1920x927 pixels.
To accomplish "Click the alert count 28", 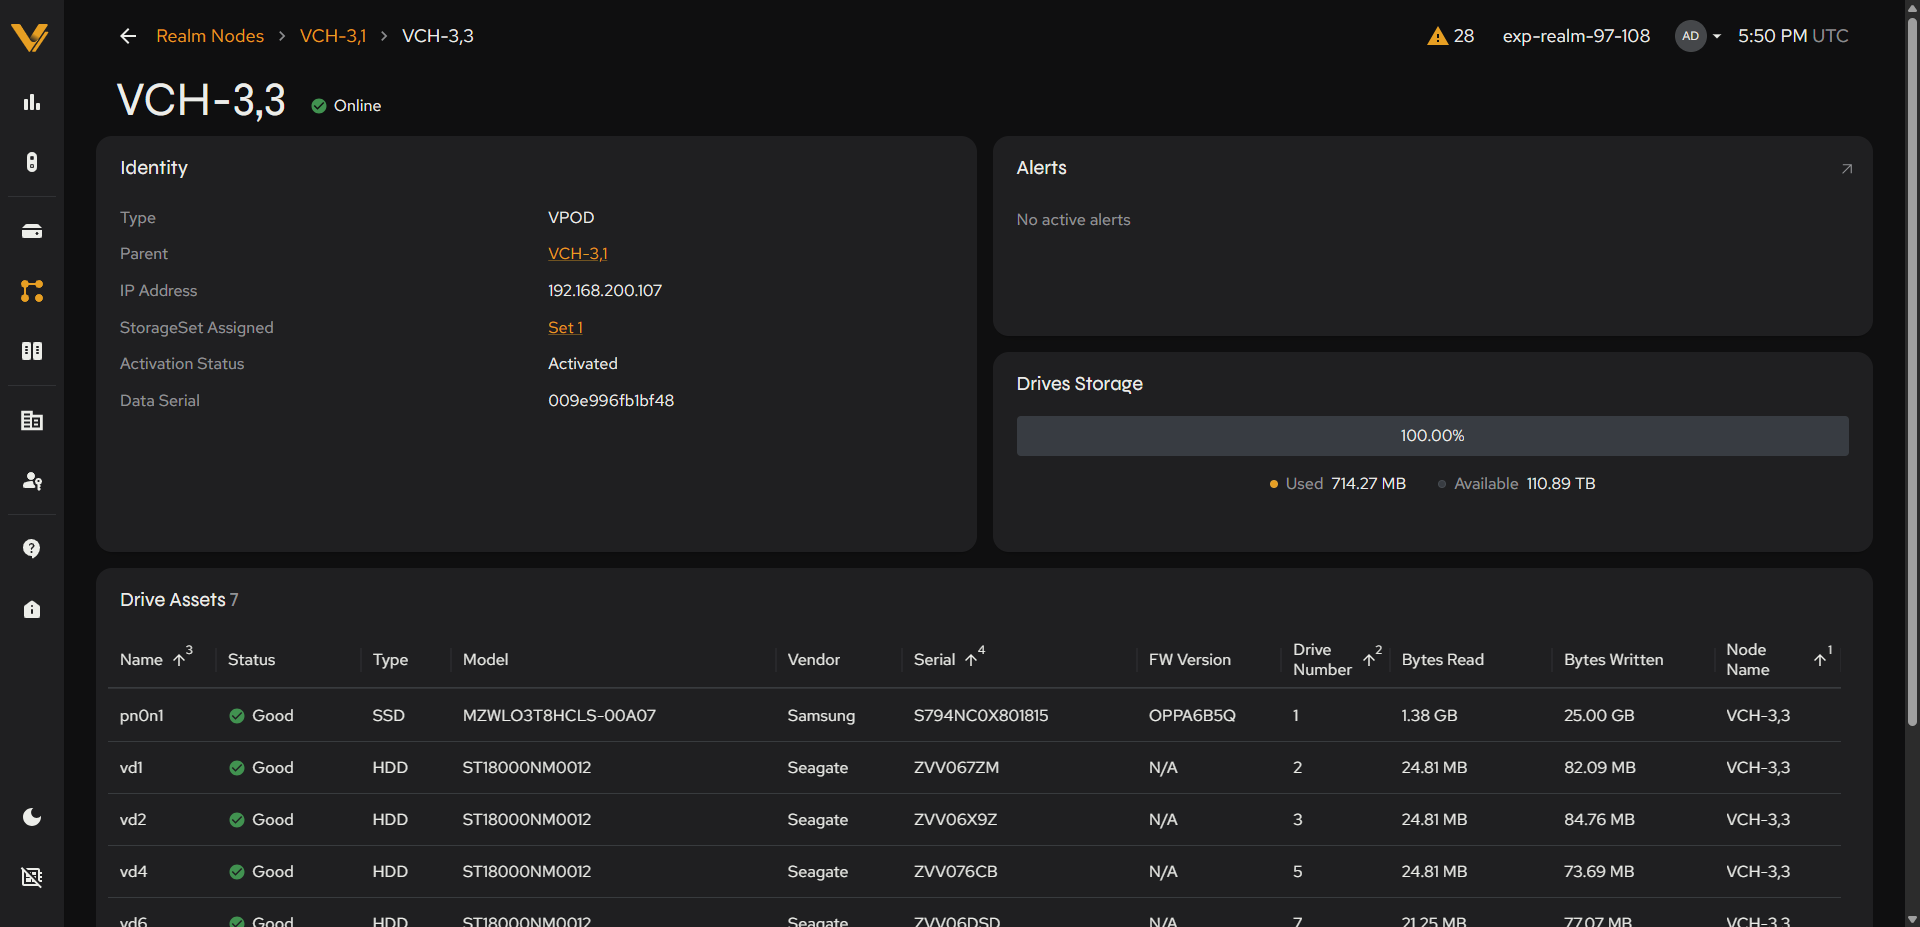I will click(1464, 36).
